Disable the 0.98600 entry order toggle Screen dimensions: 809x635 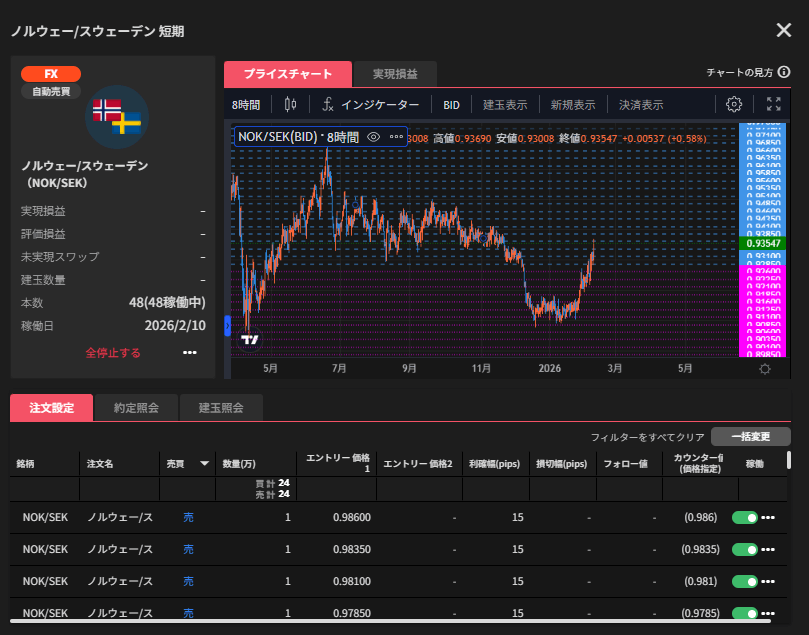click(x=745, y=518)
